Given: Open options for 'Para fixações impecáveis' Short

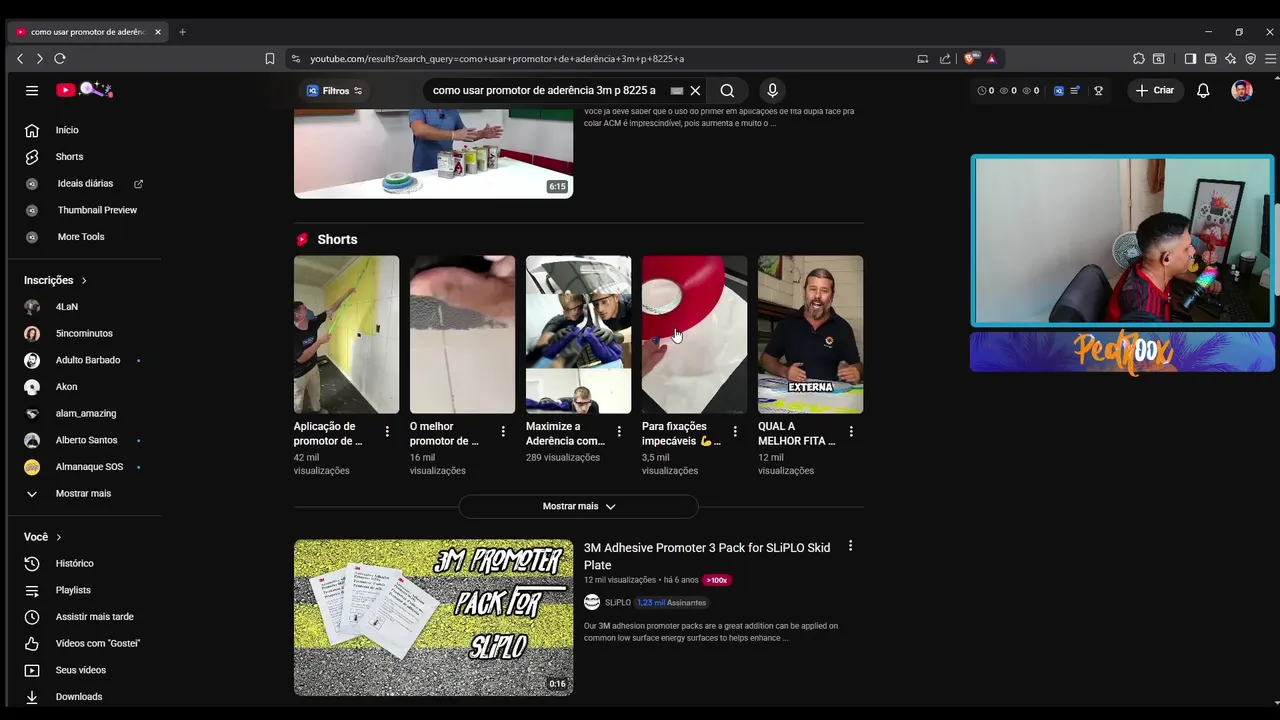Looking at the screenshot, I should point(735,432).
